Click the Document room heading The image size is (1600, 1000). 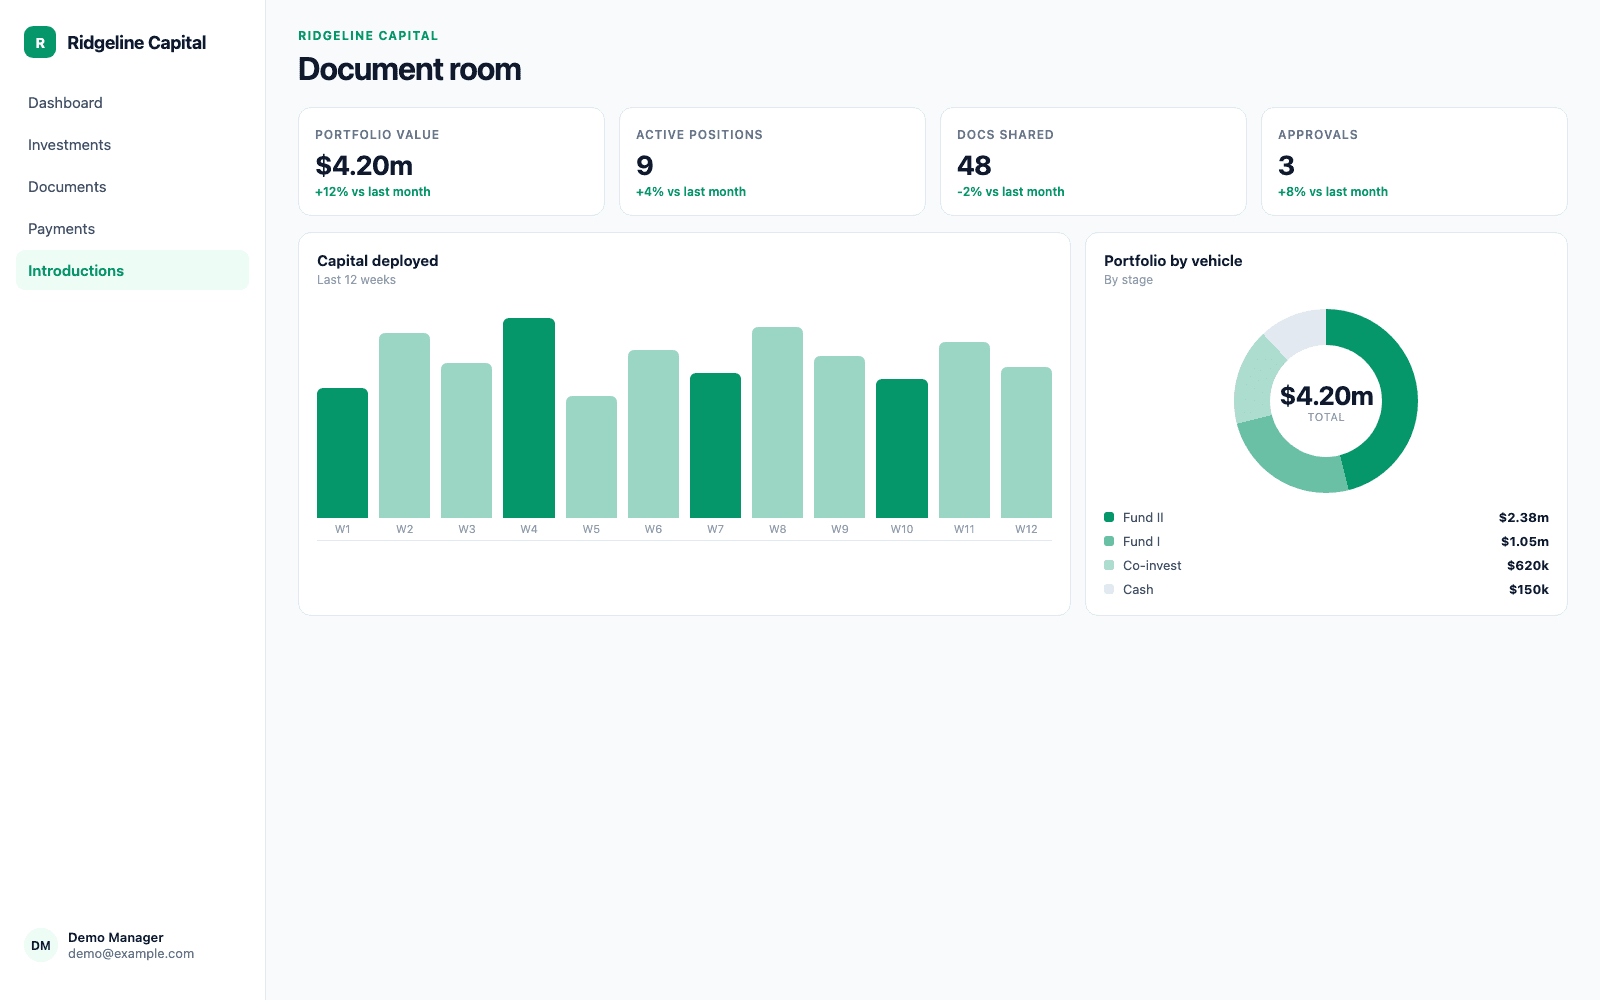[410, 69]
